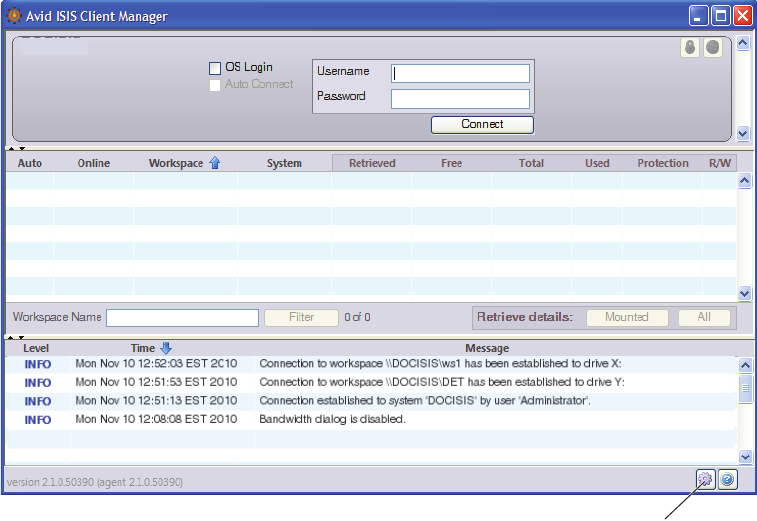The height and width of the screenshot is (521, 757).
Task: Select log message about drive Y:
Action: (x=442, y=382)
